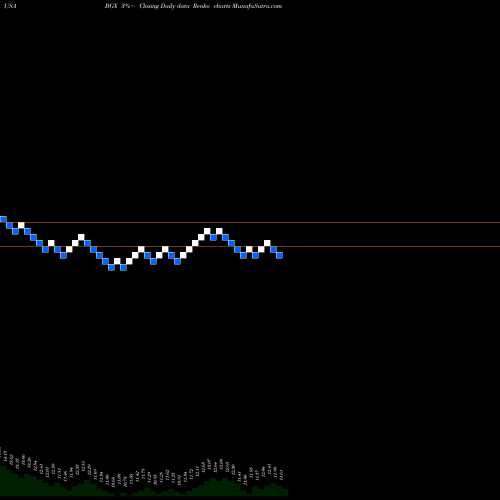Click the first blue Renko brick at far left
This screenshot has width=500, height=500.
[3, 219]
